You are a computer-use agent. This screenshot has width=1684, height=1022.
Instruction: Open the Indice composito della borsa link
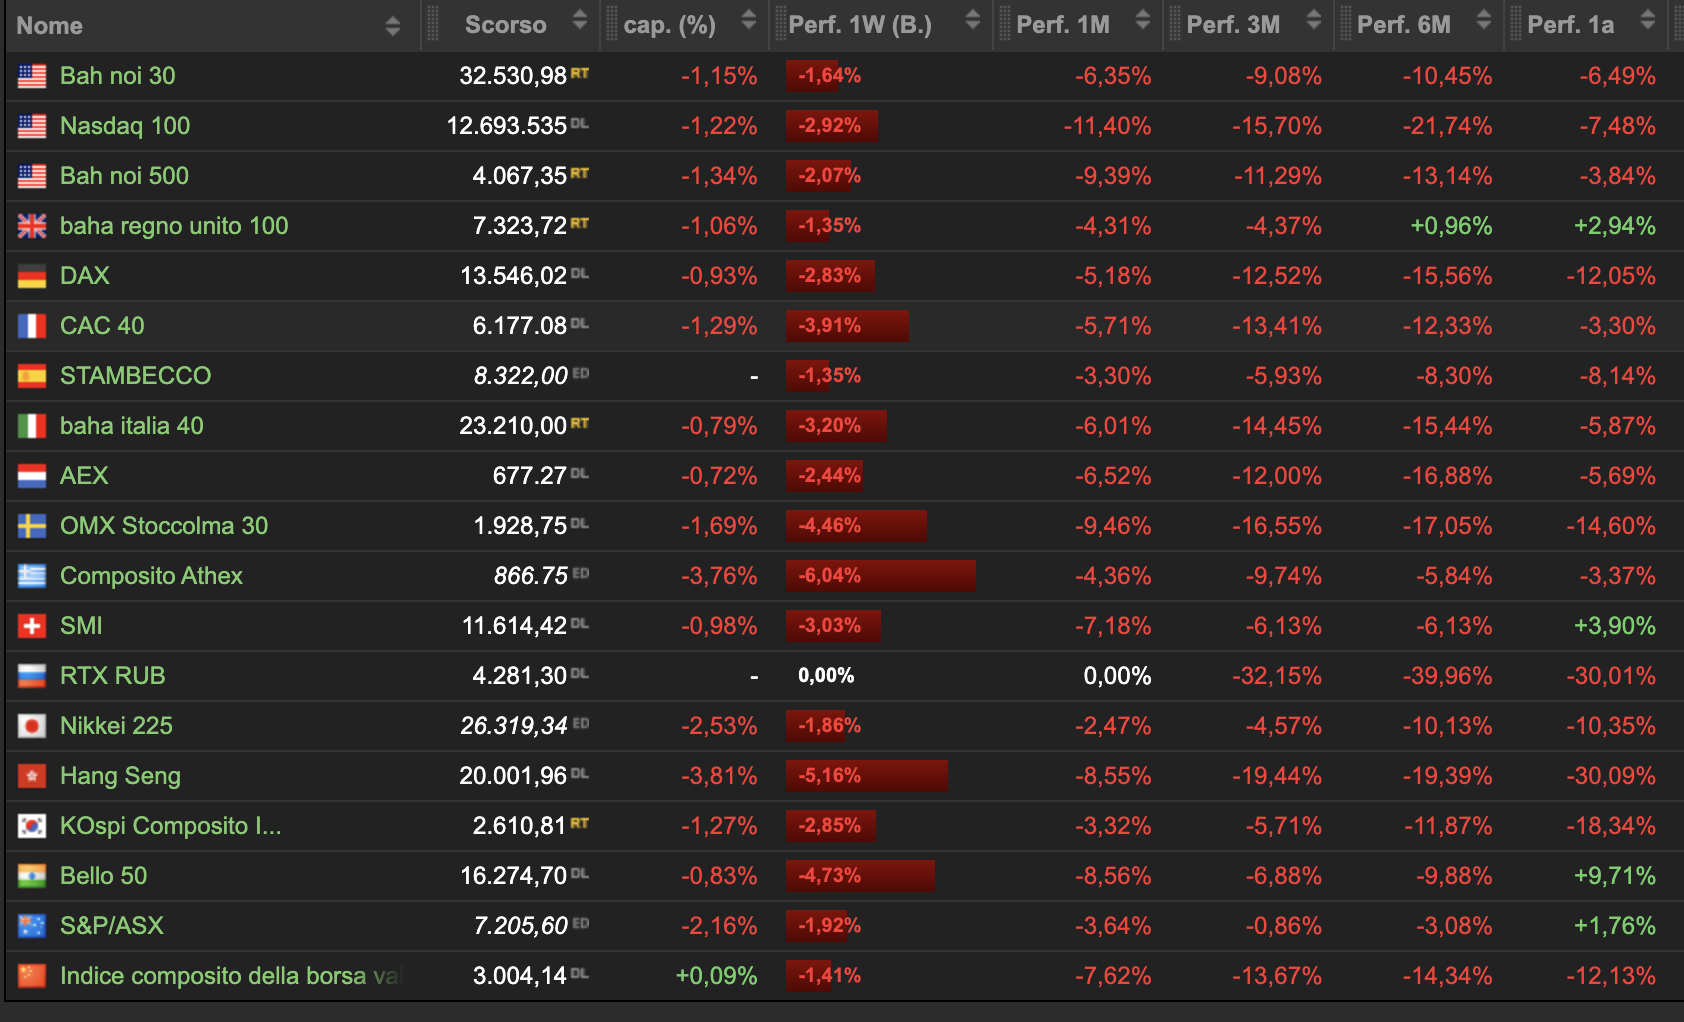coord(231,976)
